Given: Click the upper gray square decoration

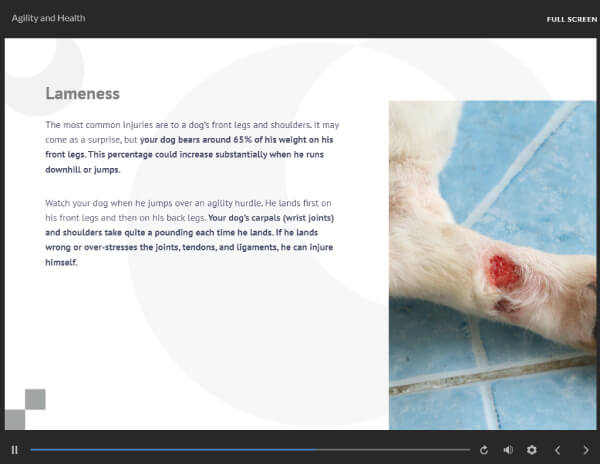Looking at the screenshot, I should pos(35,399).
